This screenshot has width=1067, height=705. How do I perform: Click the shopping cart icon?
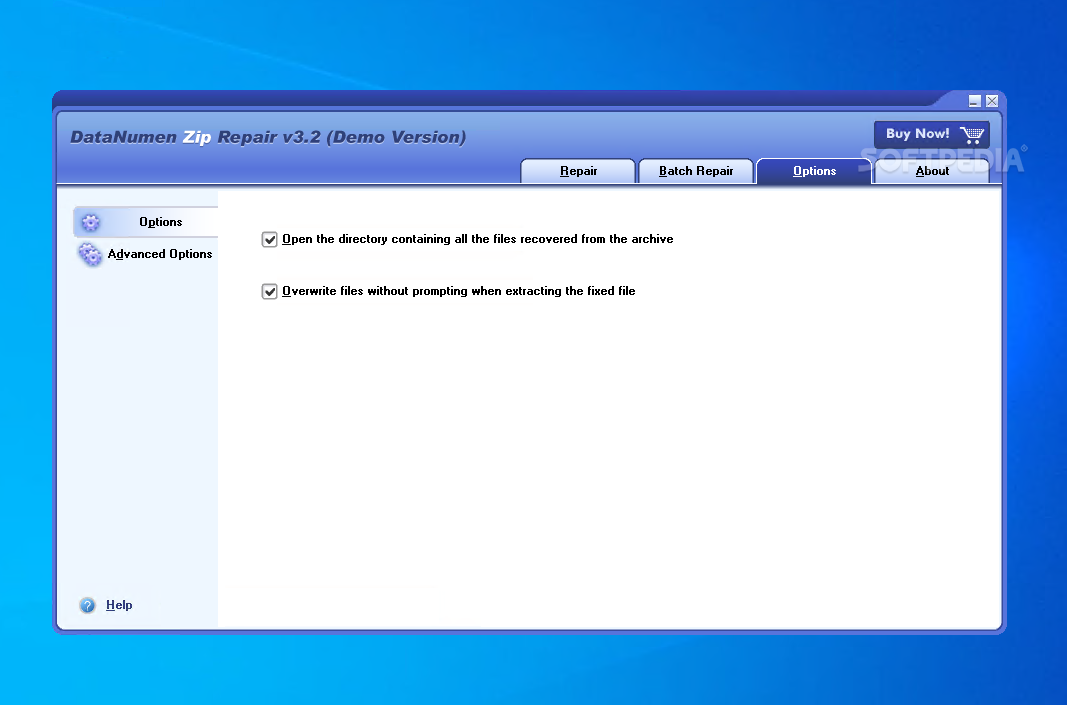click(x=972, y=134)
